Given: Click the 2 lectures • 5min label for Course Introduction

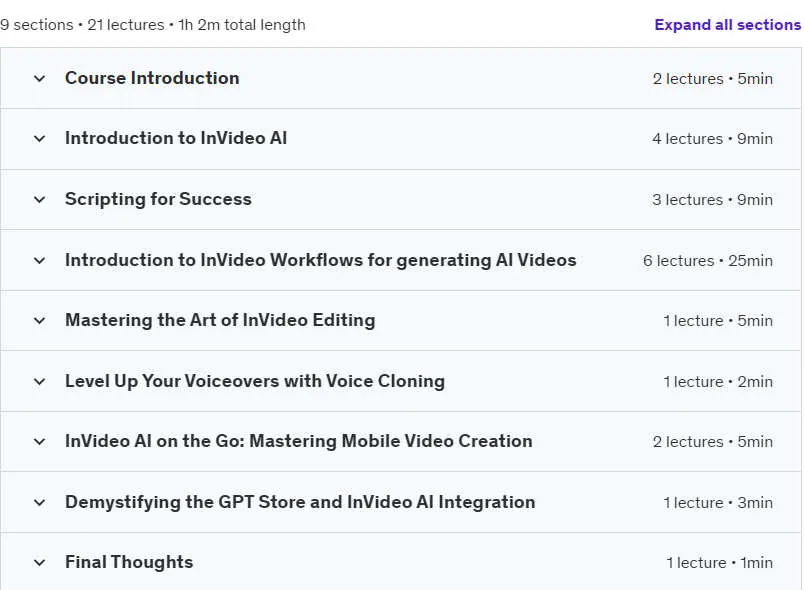Looking at the screenshot, I should (x=713, y=79).
